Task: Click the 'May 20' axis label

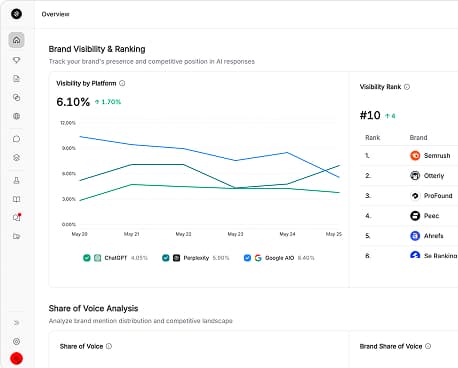Action: pos(80,234)
